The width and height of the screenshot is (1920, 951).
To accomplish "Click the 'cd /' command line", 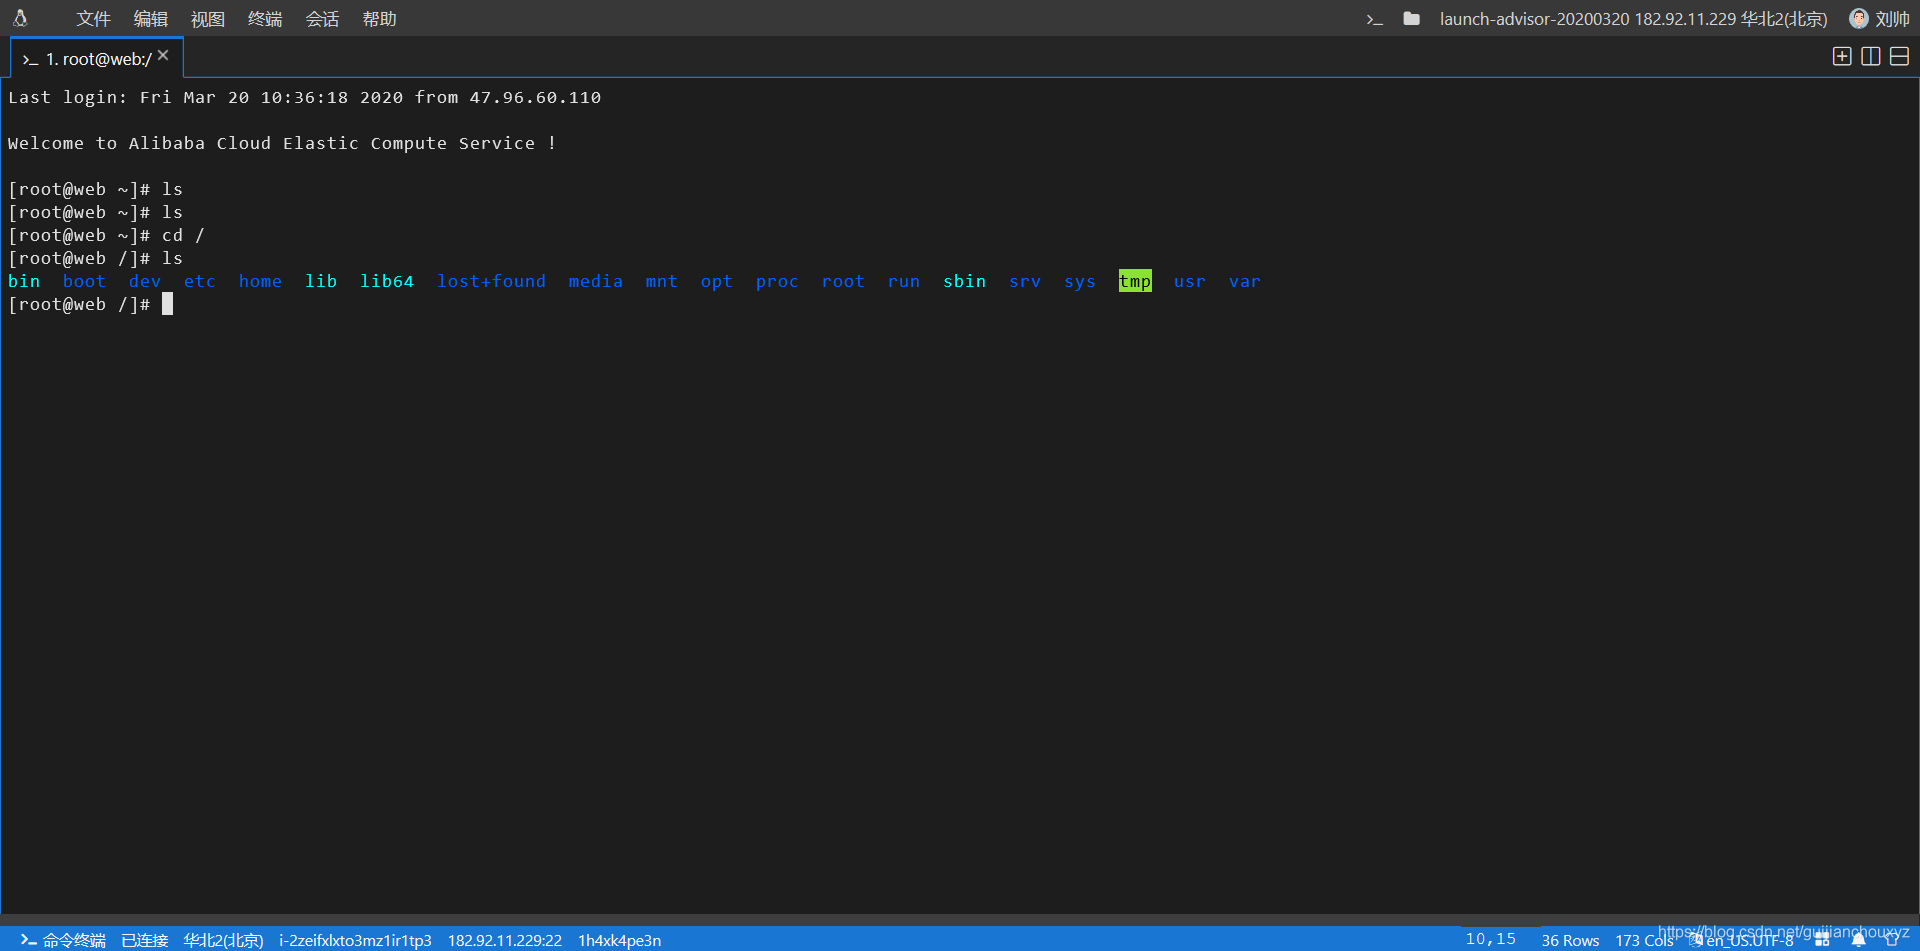I will coord(106,235).
